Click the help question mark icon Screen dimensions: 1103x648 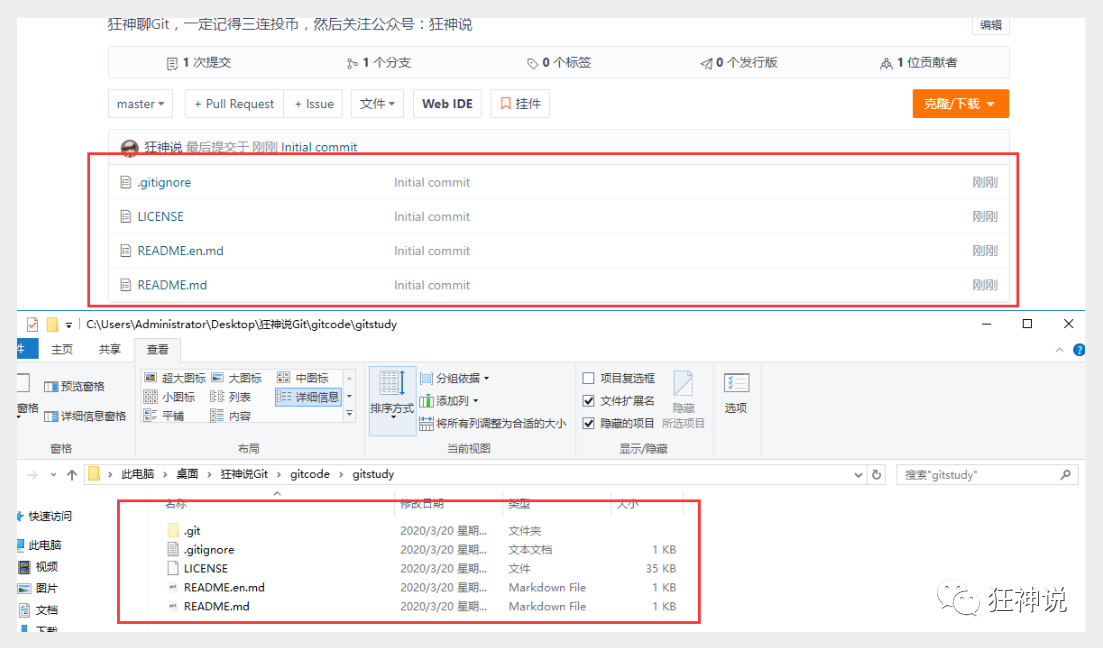click(1078, 350)
